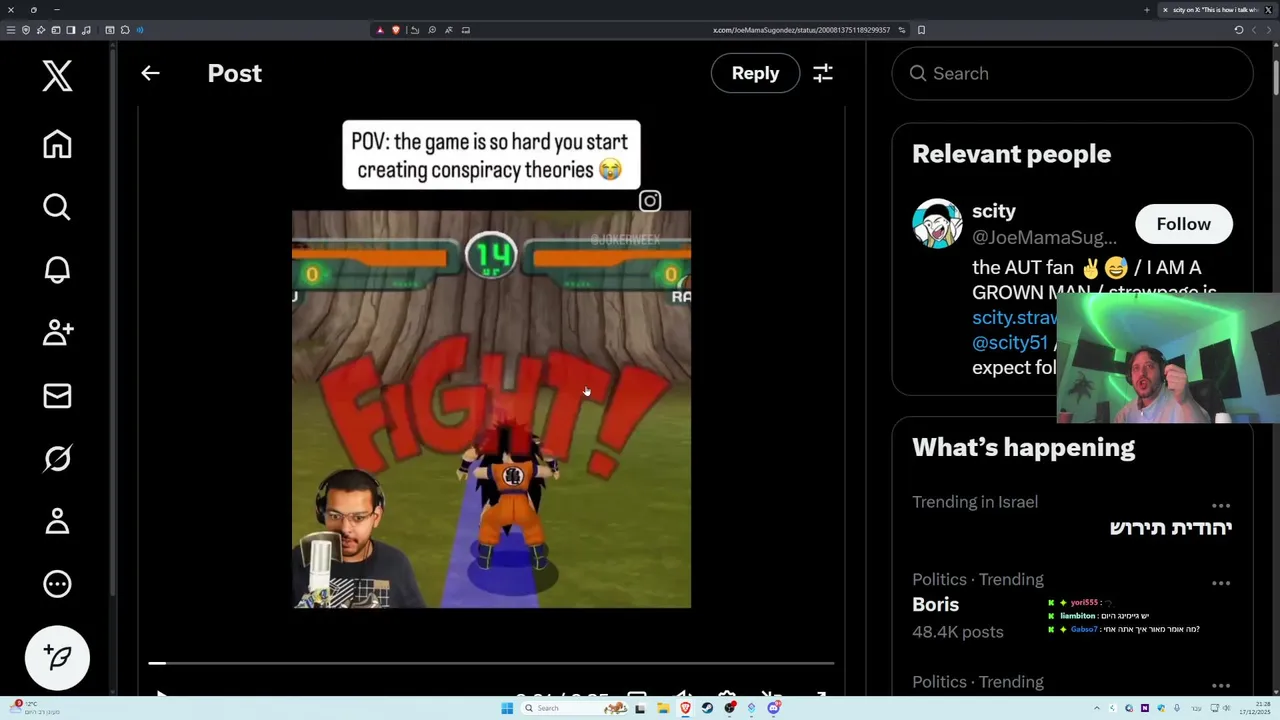
Task: Click Brave rewards triangle icon
Action: coord(380,30)
